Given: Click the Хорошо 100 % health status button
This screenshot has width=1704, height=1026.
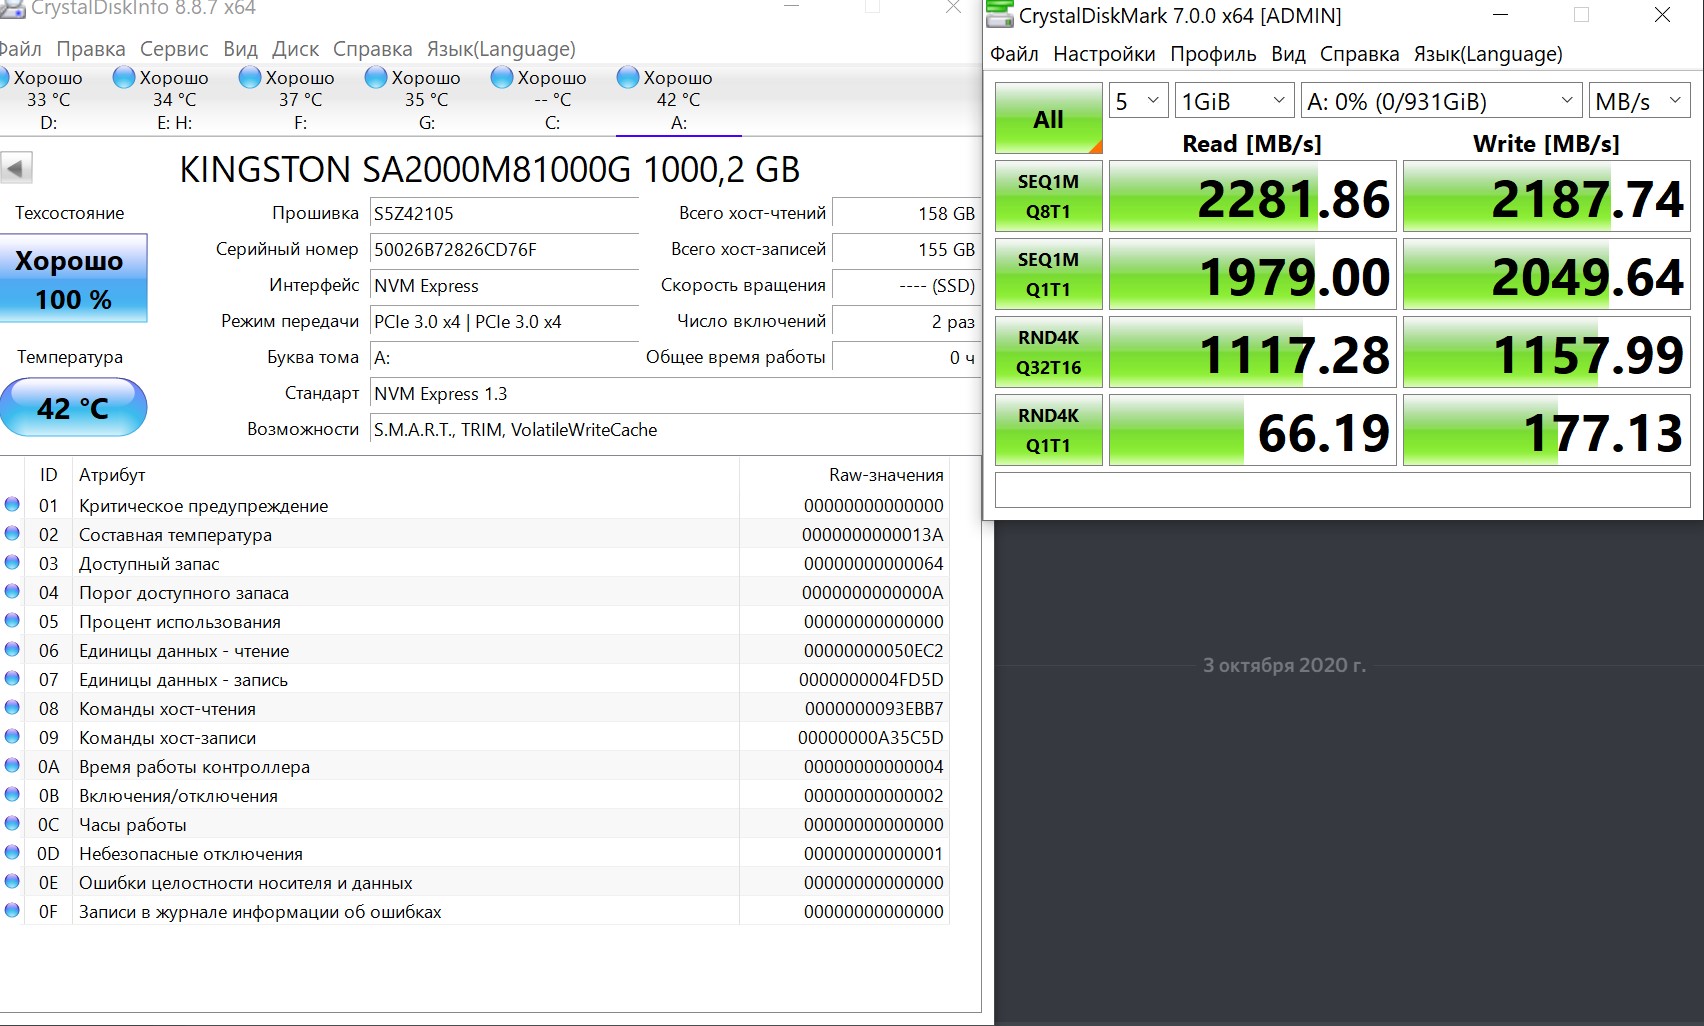Looking at the screenshot, I should coord(73,279).
